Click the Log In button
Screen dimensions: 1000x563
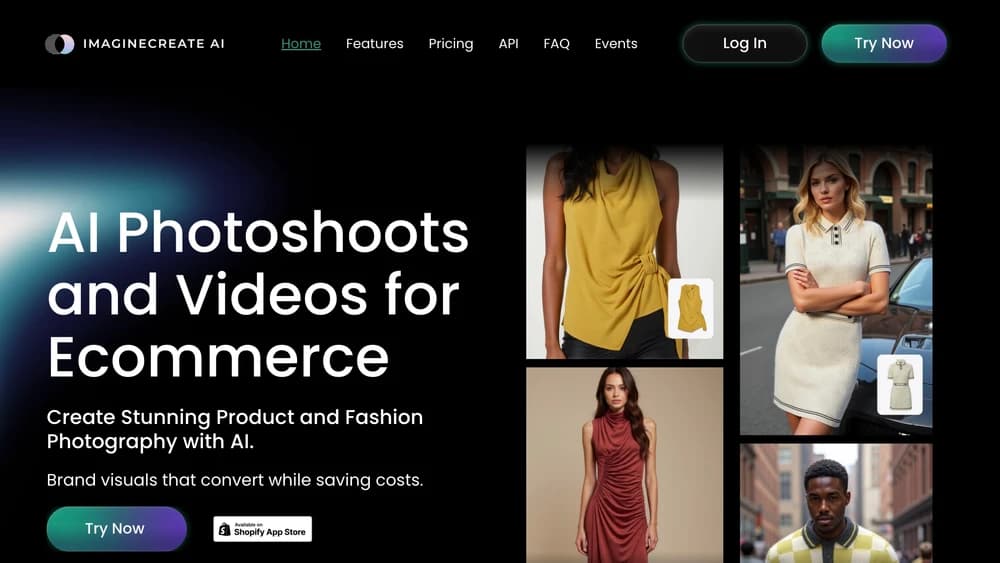coord(744,43)
